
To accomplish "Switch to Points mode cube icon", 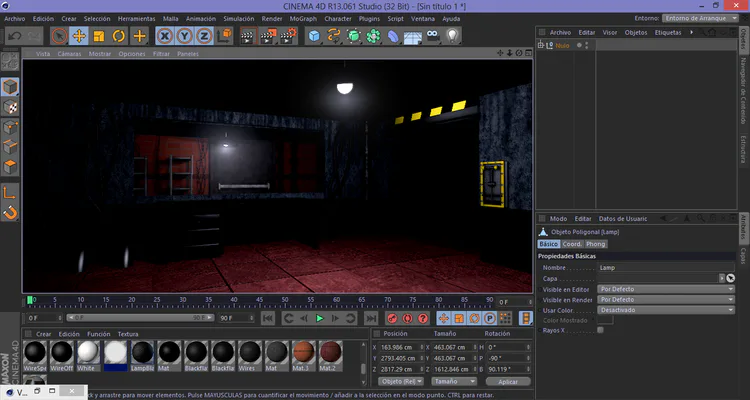I will pyautogui.click(x=10, y=127).
